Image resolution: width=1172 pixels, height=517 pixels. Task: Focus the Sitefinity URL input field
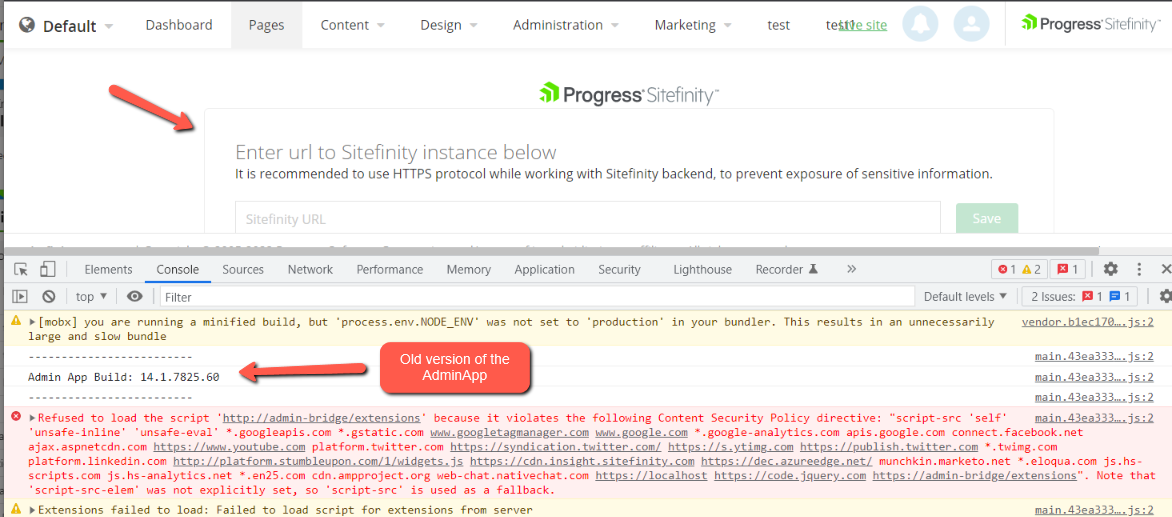coord(587,220)
